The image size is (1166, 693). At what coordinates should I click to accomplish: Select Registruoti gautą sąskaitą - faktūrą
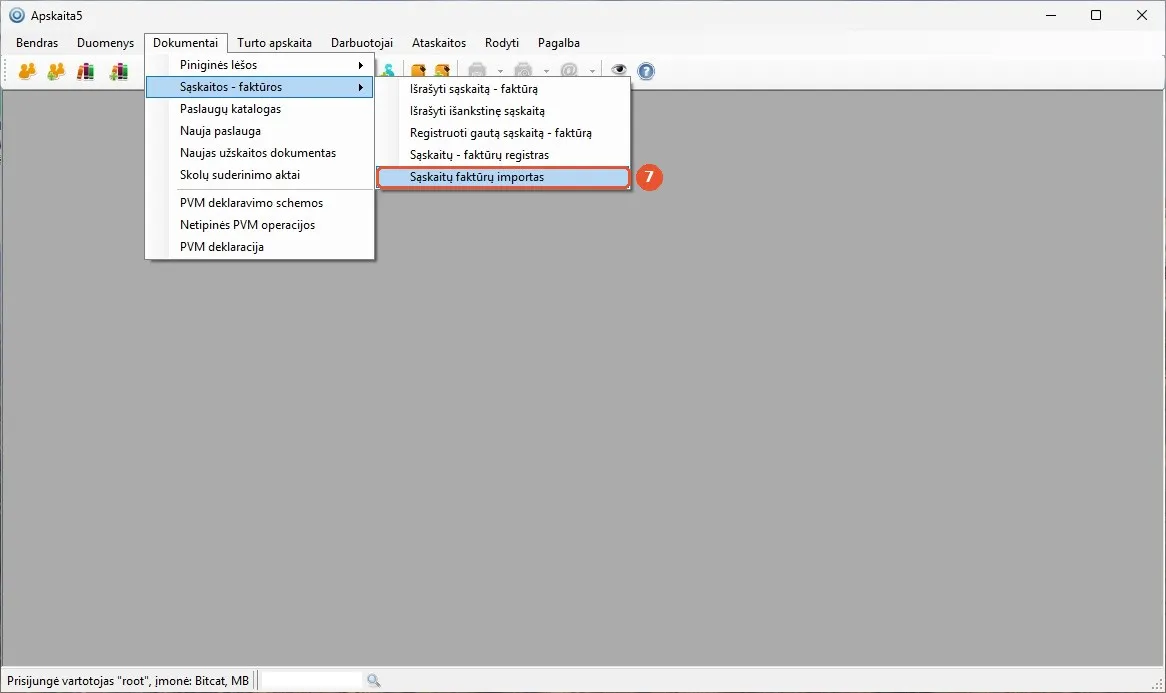503,133
